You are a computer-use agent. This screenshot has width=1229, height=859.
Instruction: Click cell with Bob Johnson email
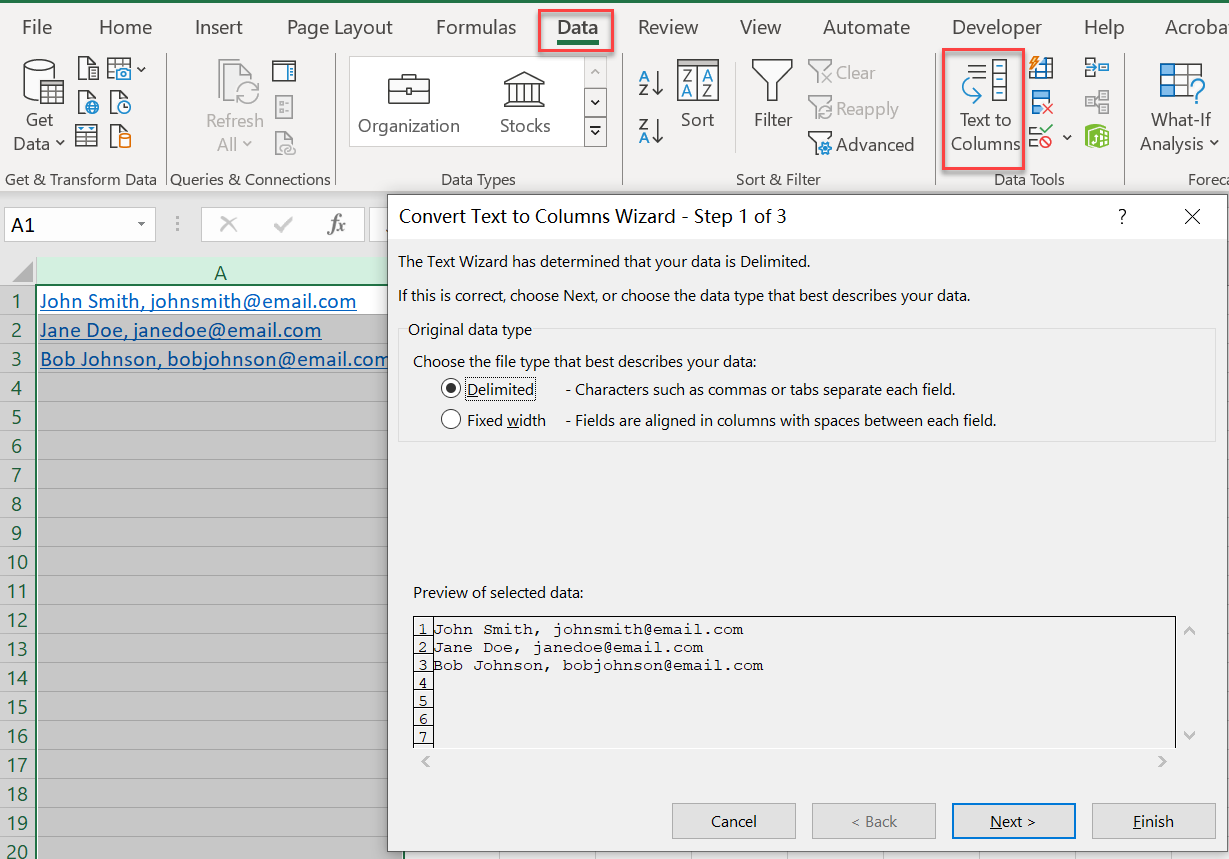pos(211,359)
